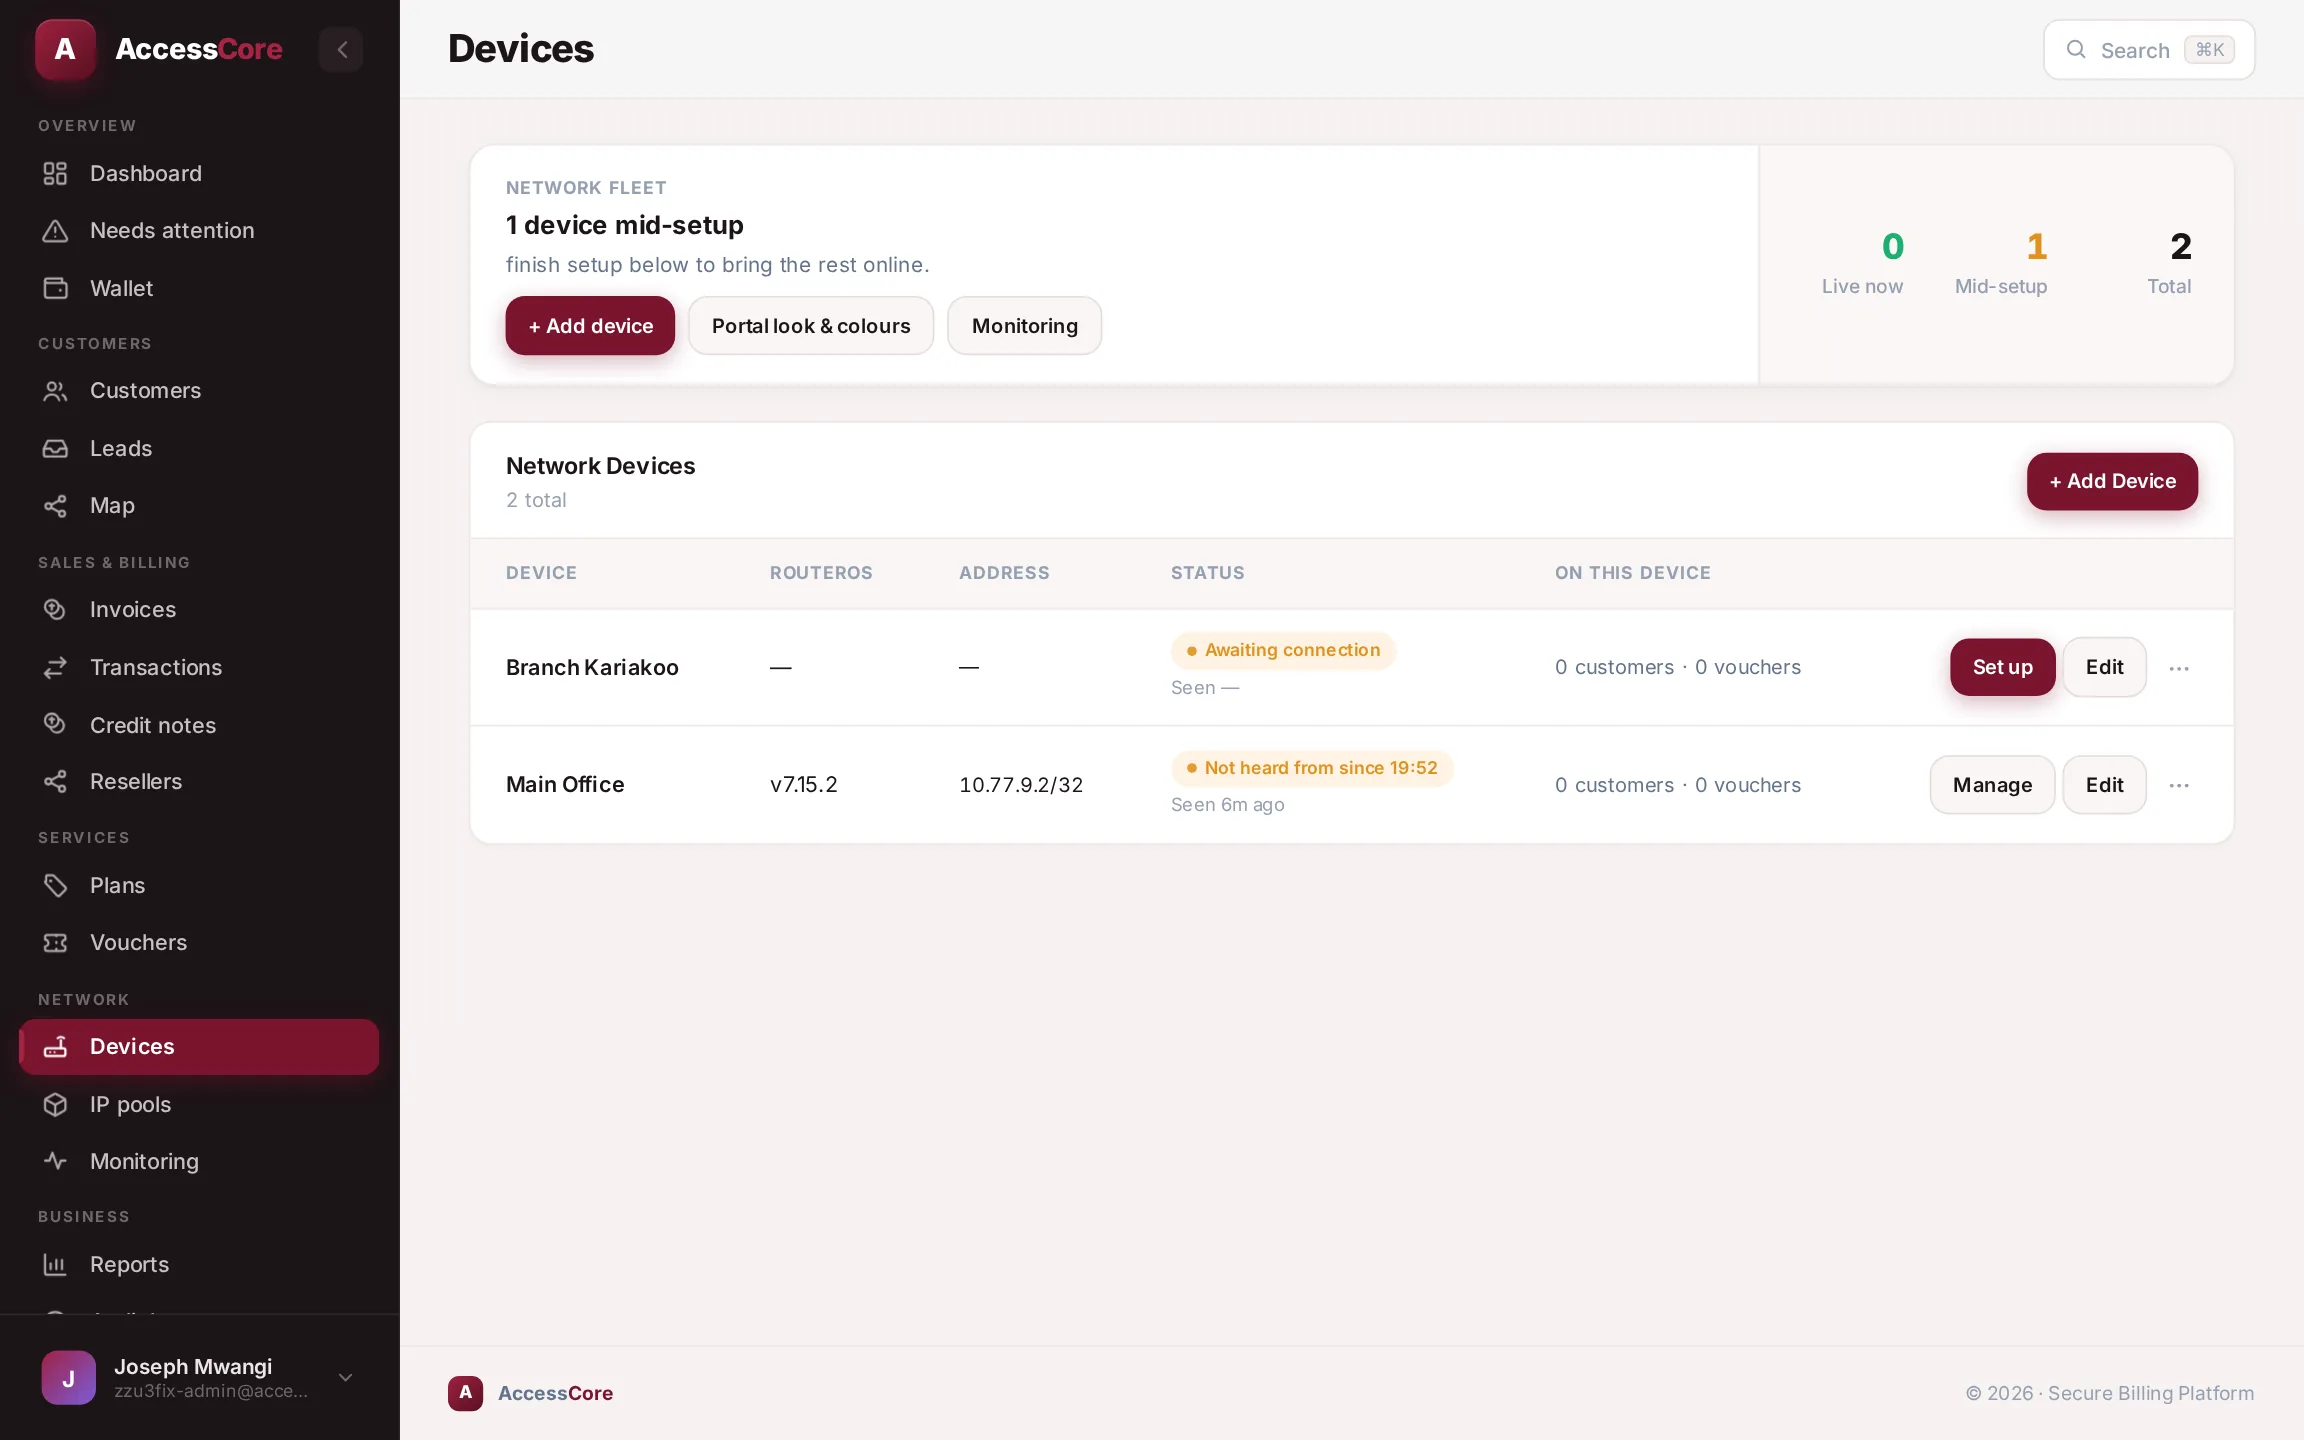The height and width of the screenshot is (1440, 2304).
Task: Click the Plans tag icon
Action: [55, 885]
